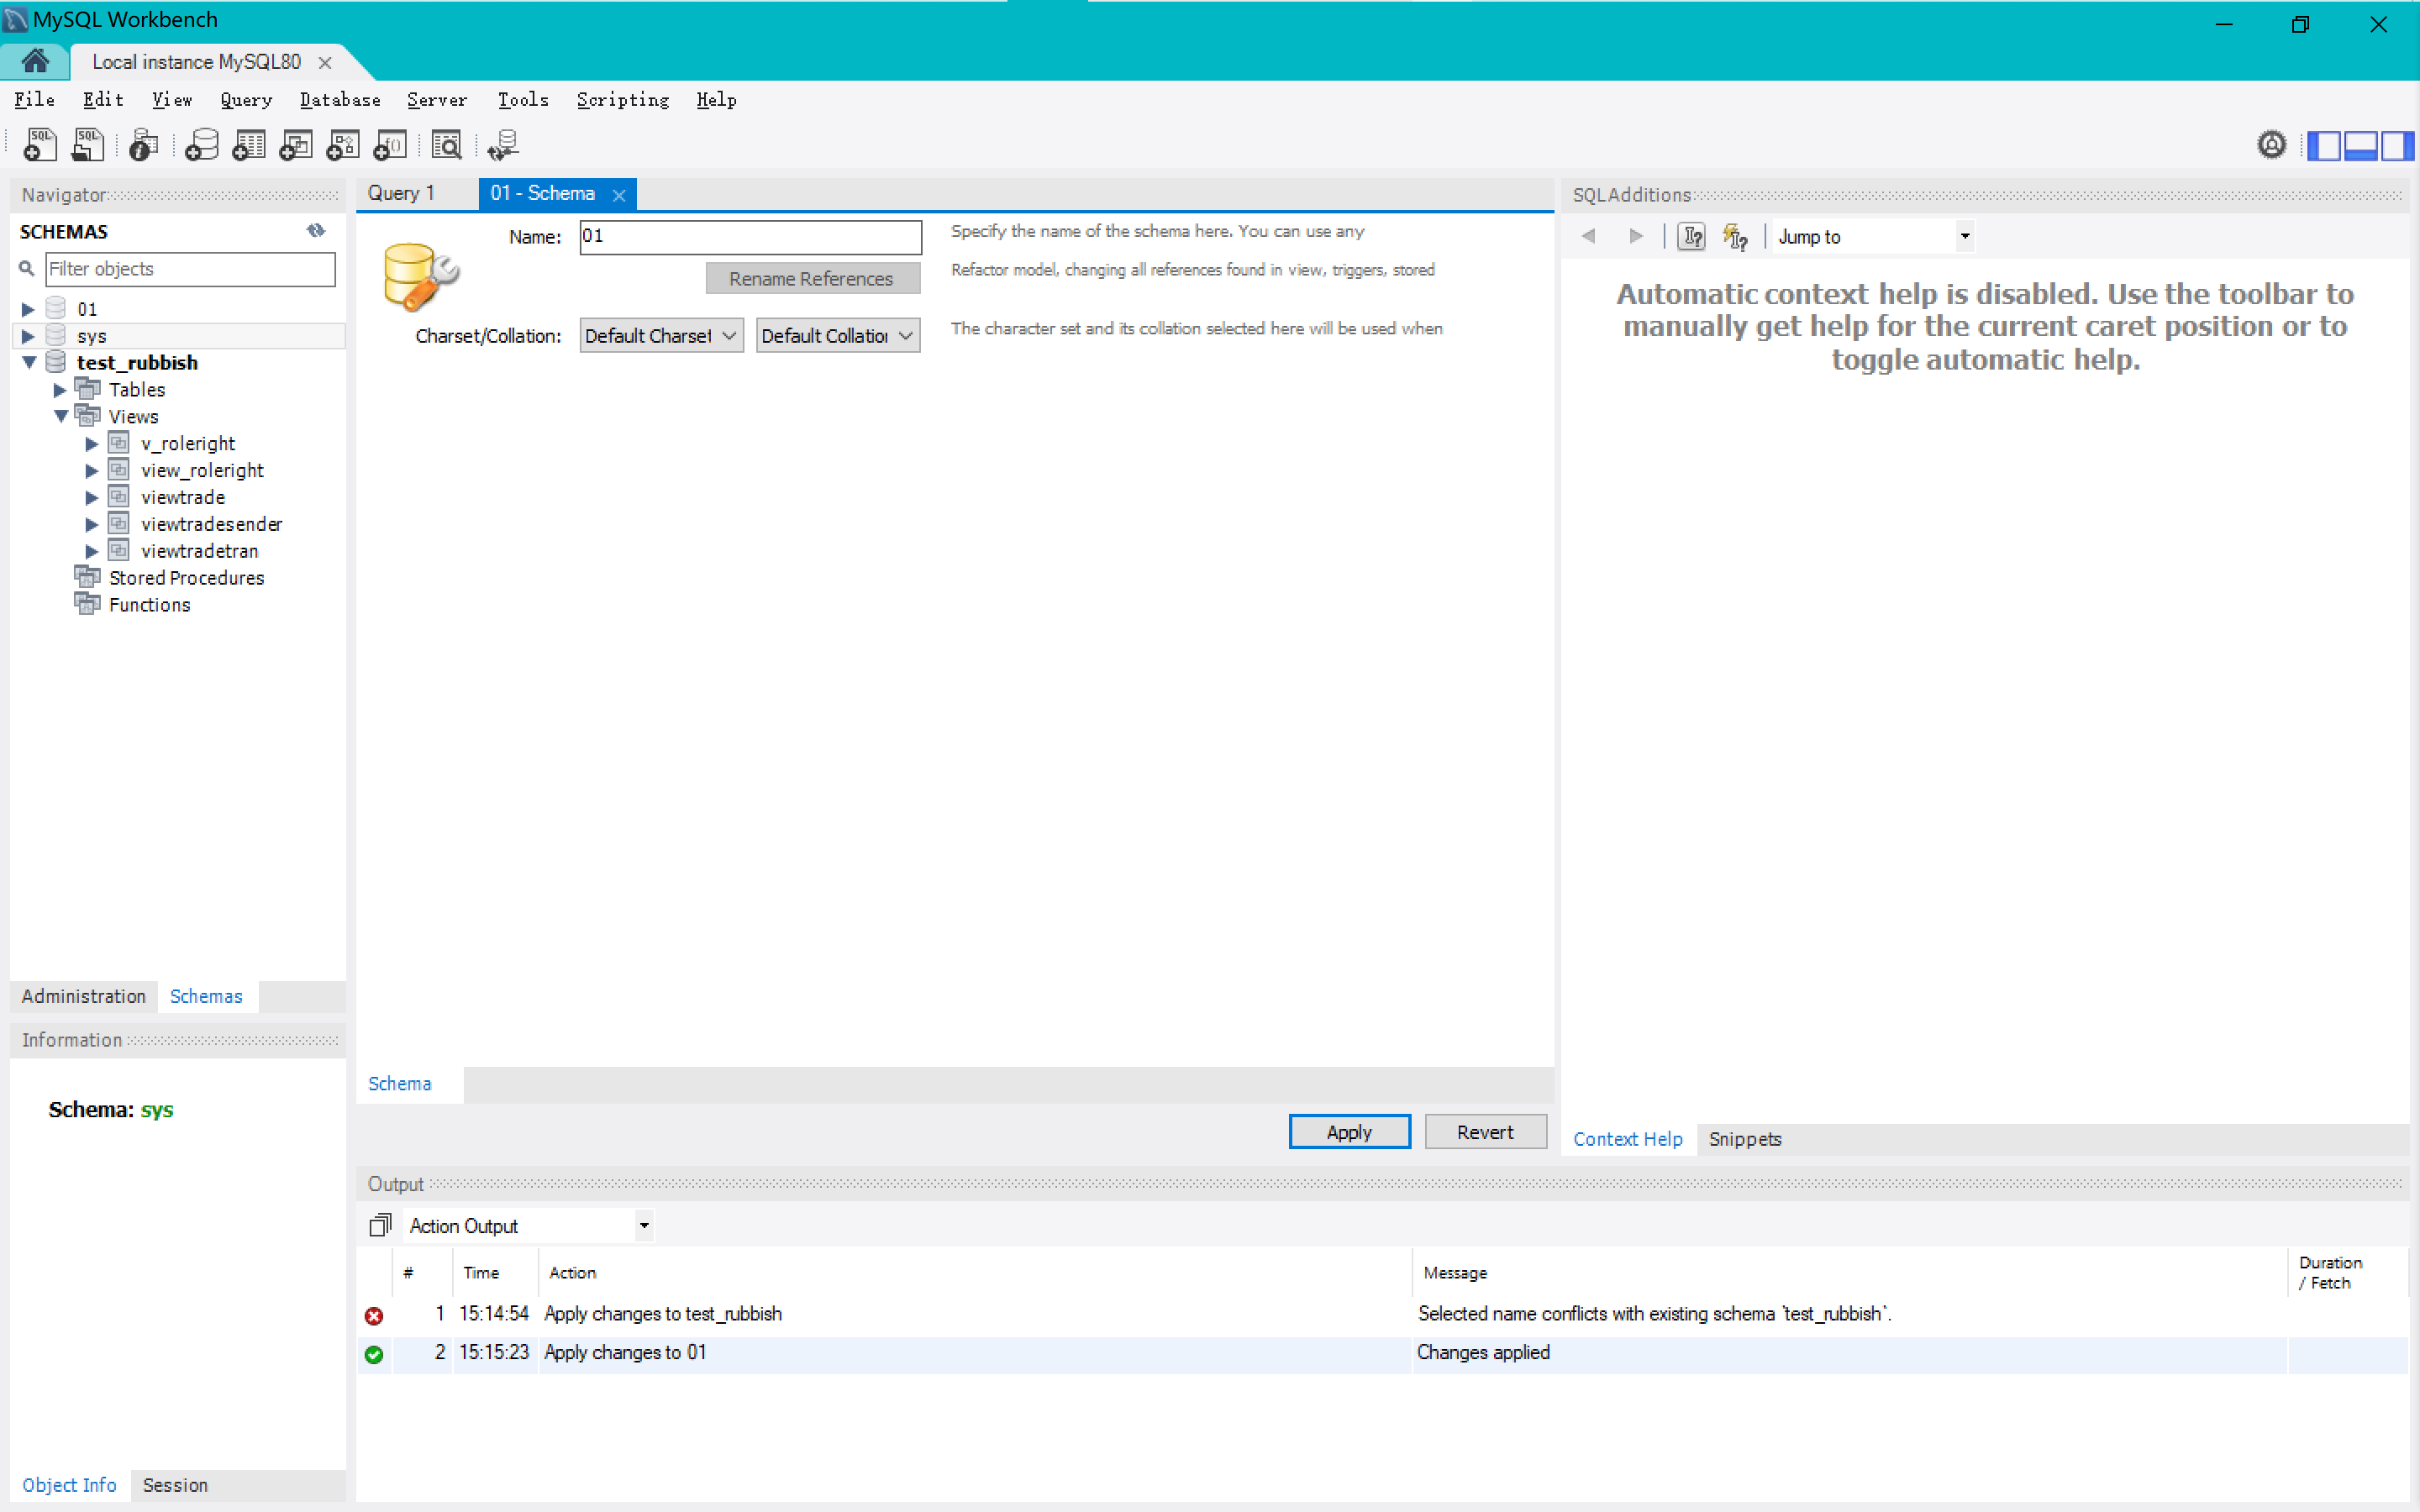Collapse the Views tree node
The height and width of the screenshot is (1512, 2420).
[61, 416]
